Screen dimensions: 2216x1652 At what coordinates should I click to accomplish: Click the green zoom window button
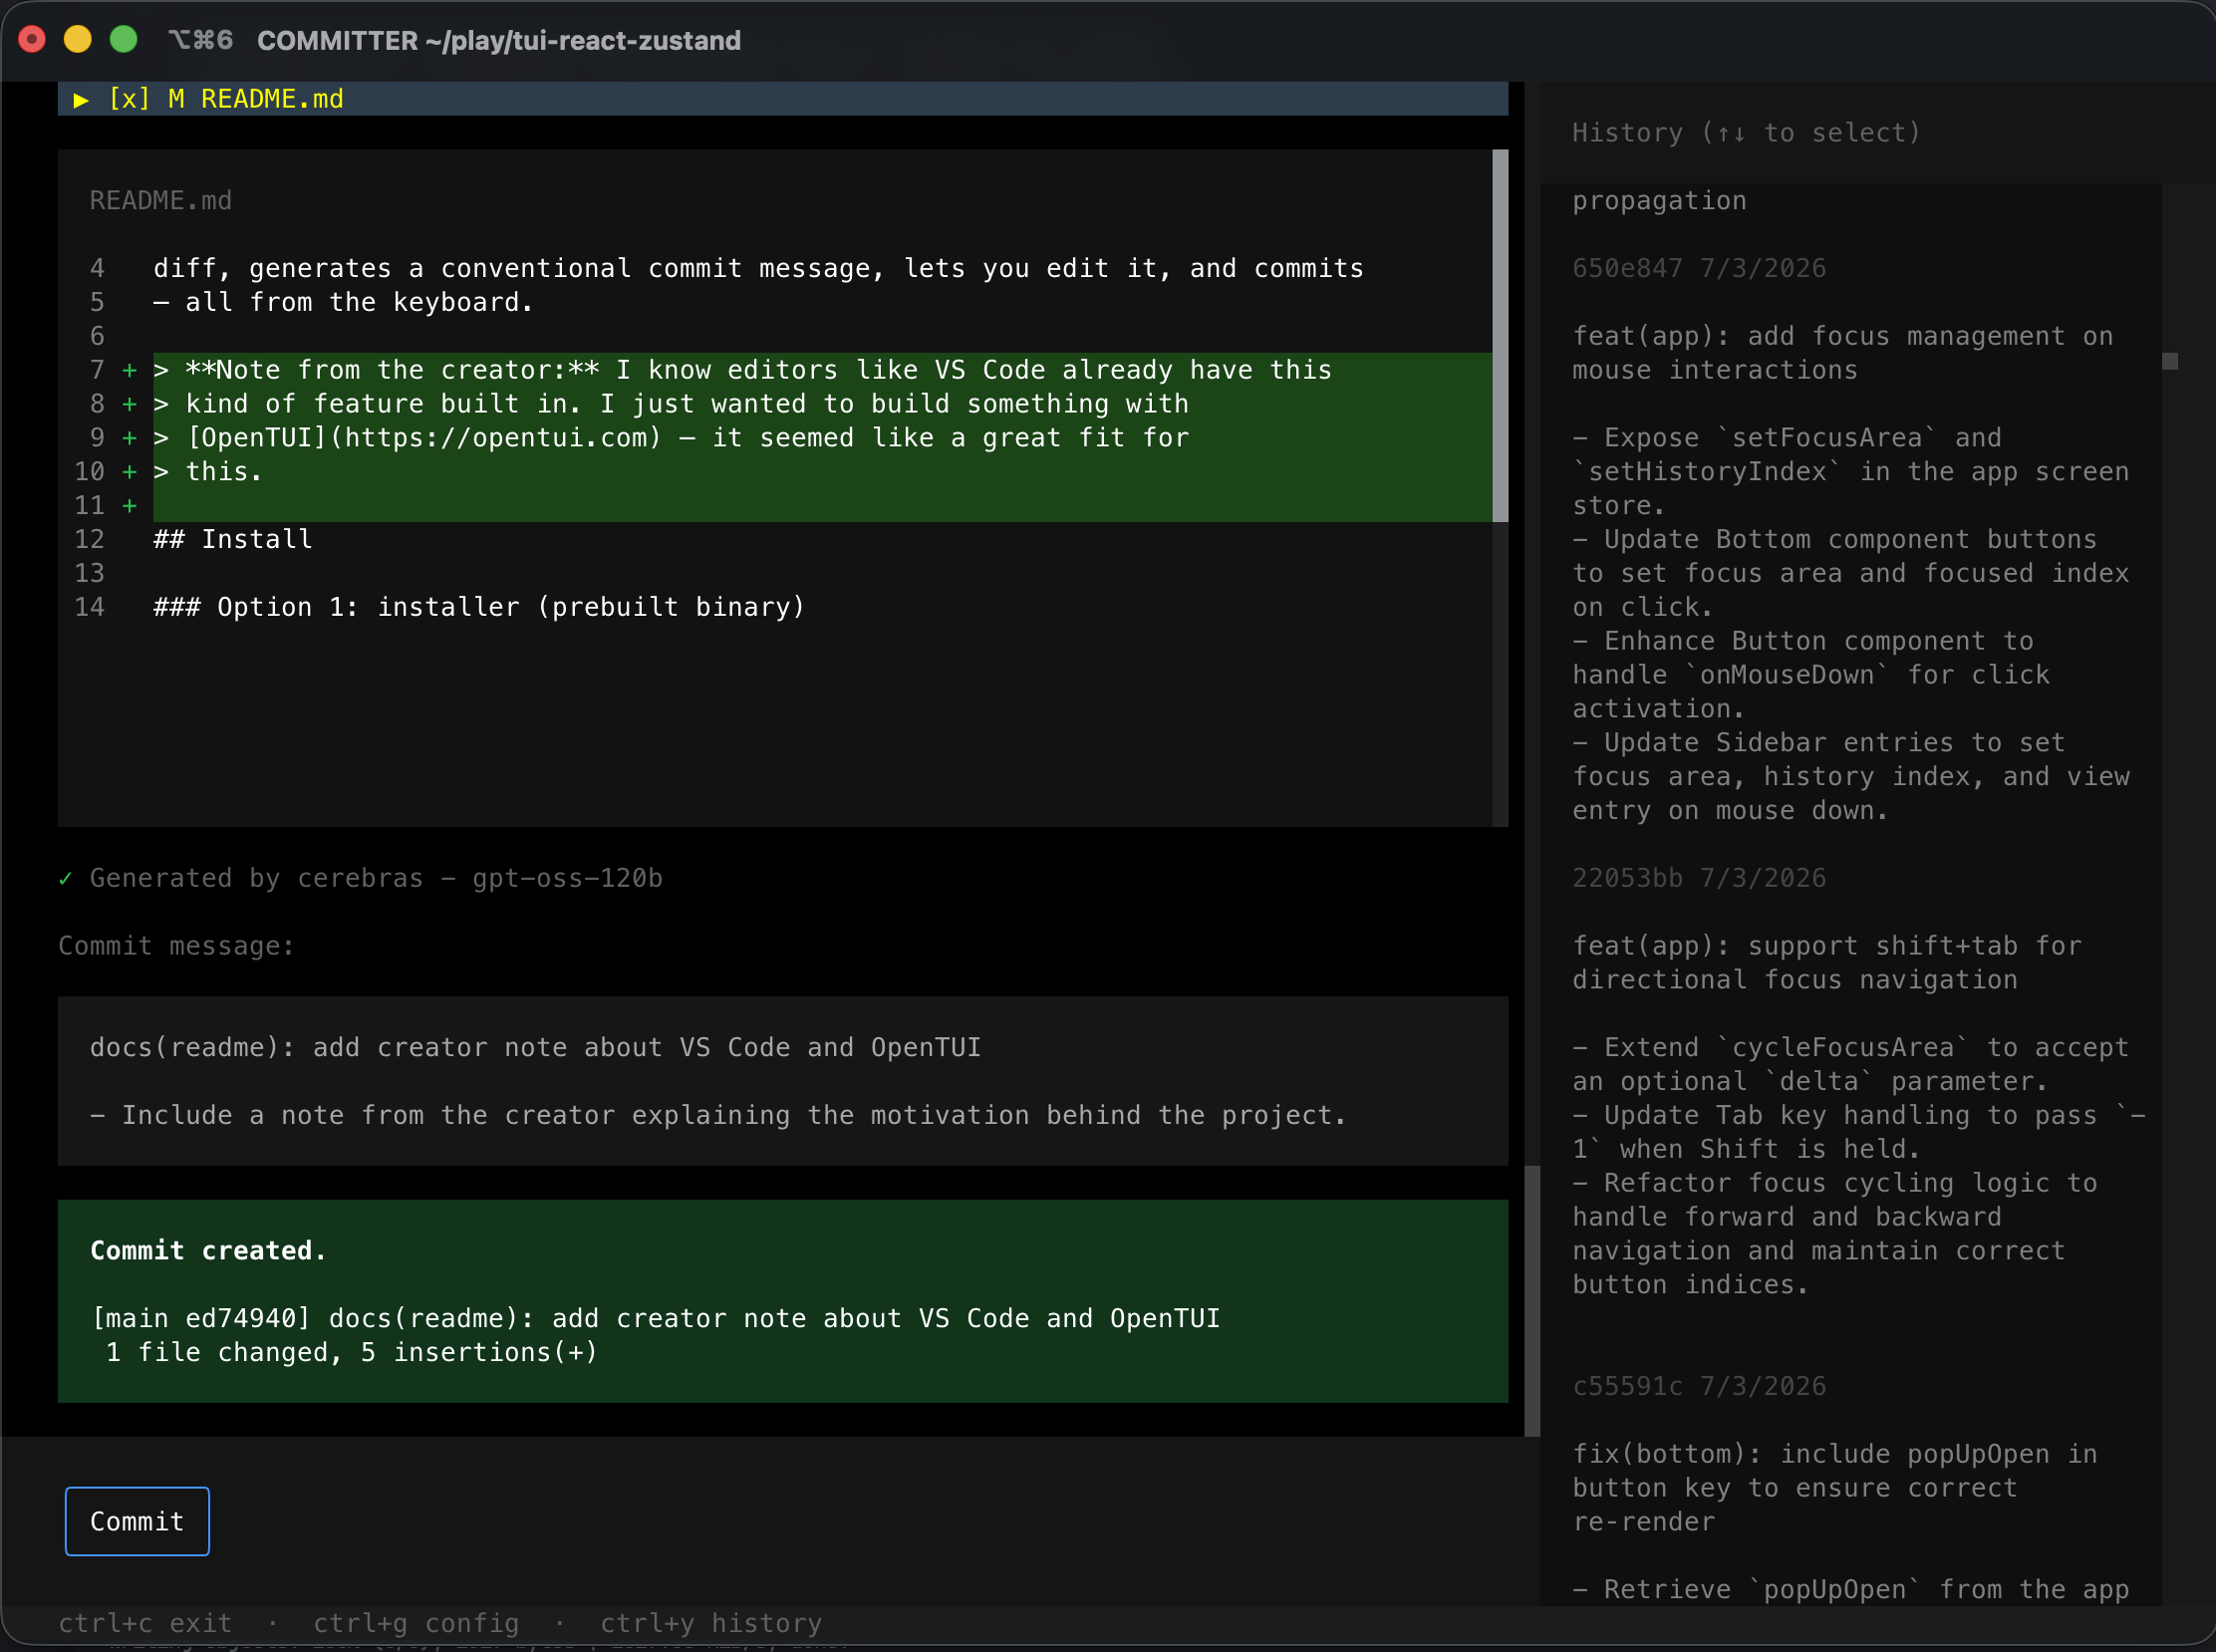123,39
